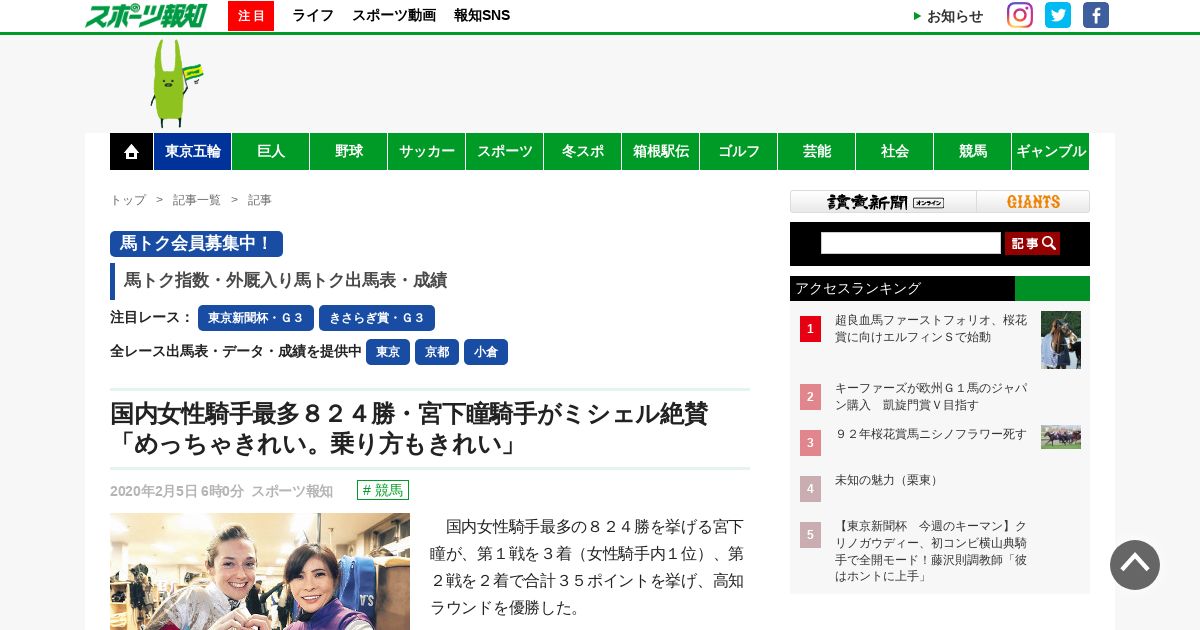Click the # 競馬 tag
This screenshot has width=1200, height=630.
tap(383, 490)
